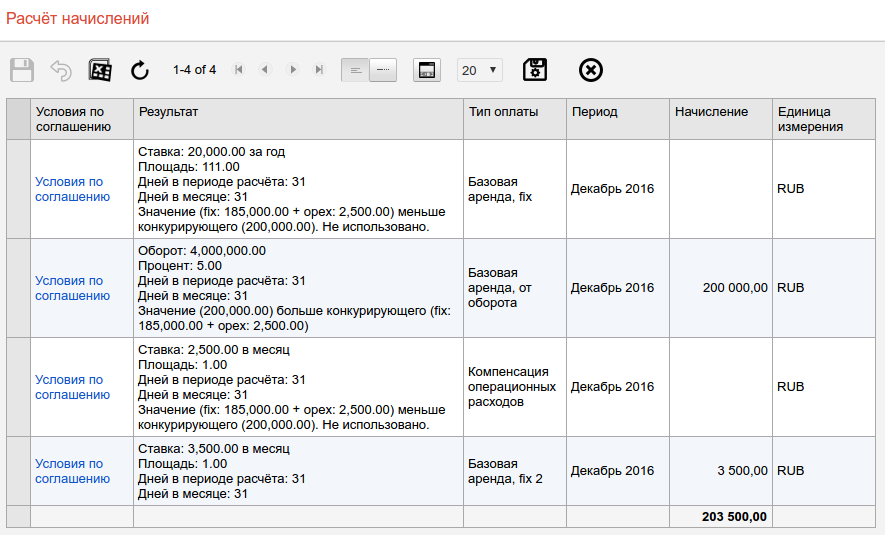The height and width of the screenshot is (535, 885).
Task: Toggle the multi-line row view button
Action: [x=355, y=70]
